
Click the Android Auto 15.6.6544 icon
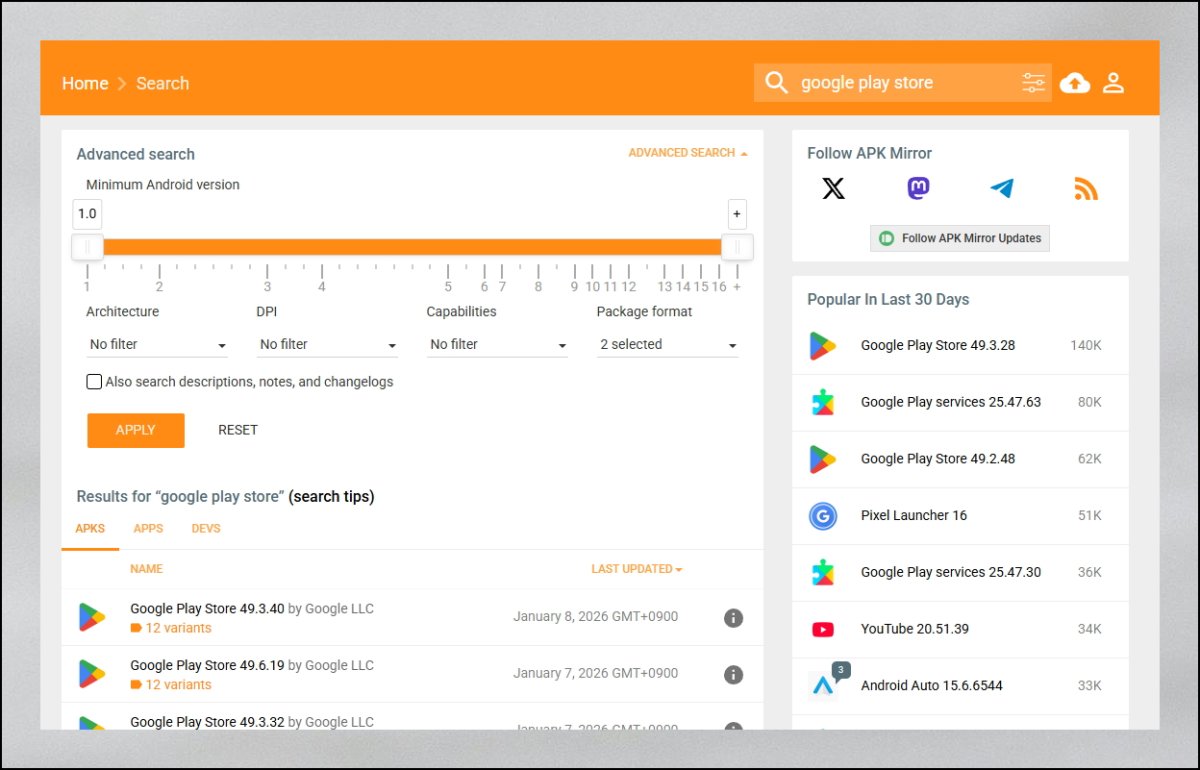tap(823, 685)
